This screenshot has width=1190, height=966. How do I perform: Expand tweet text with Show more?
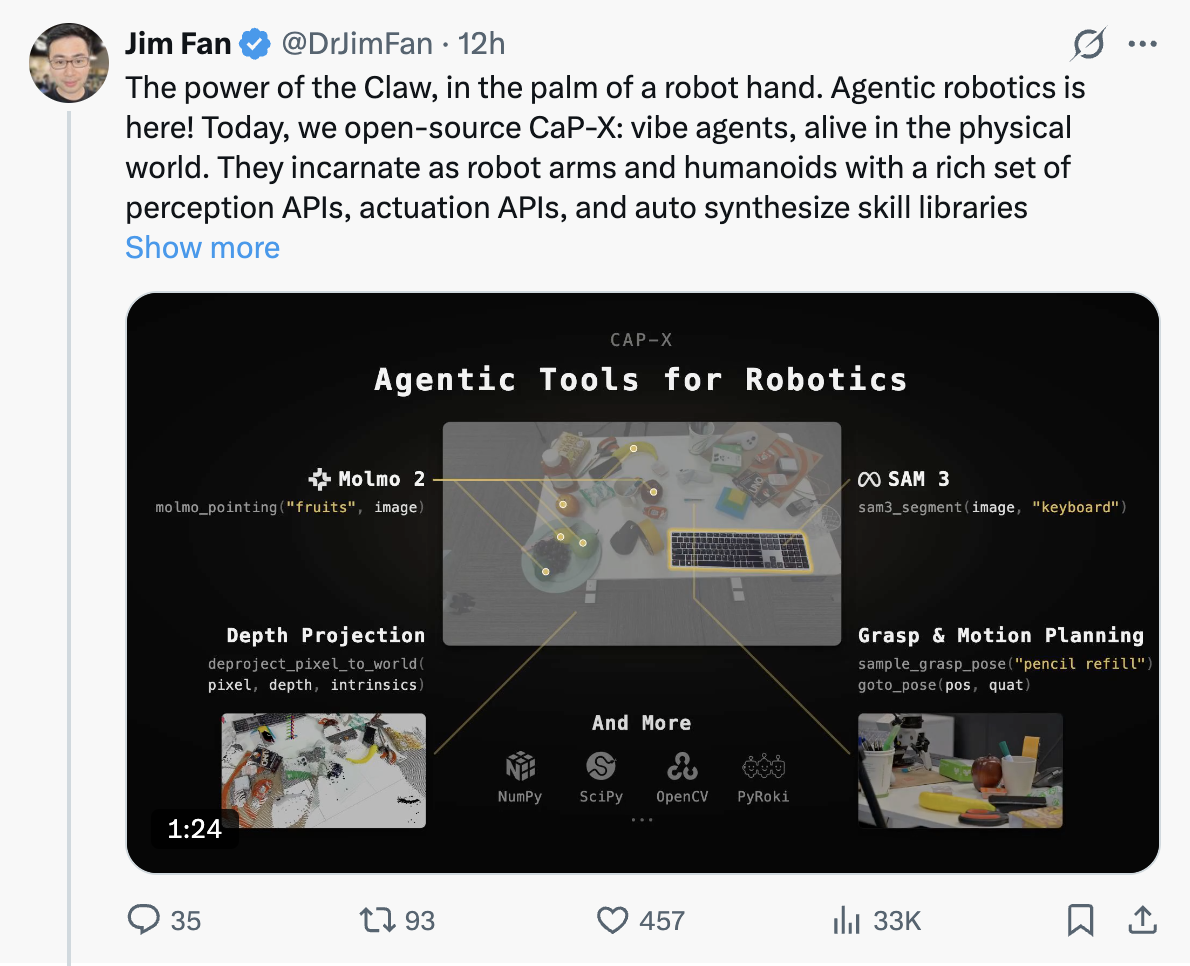click(202, 247)
